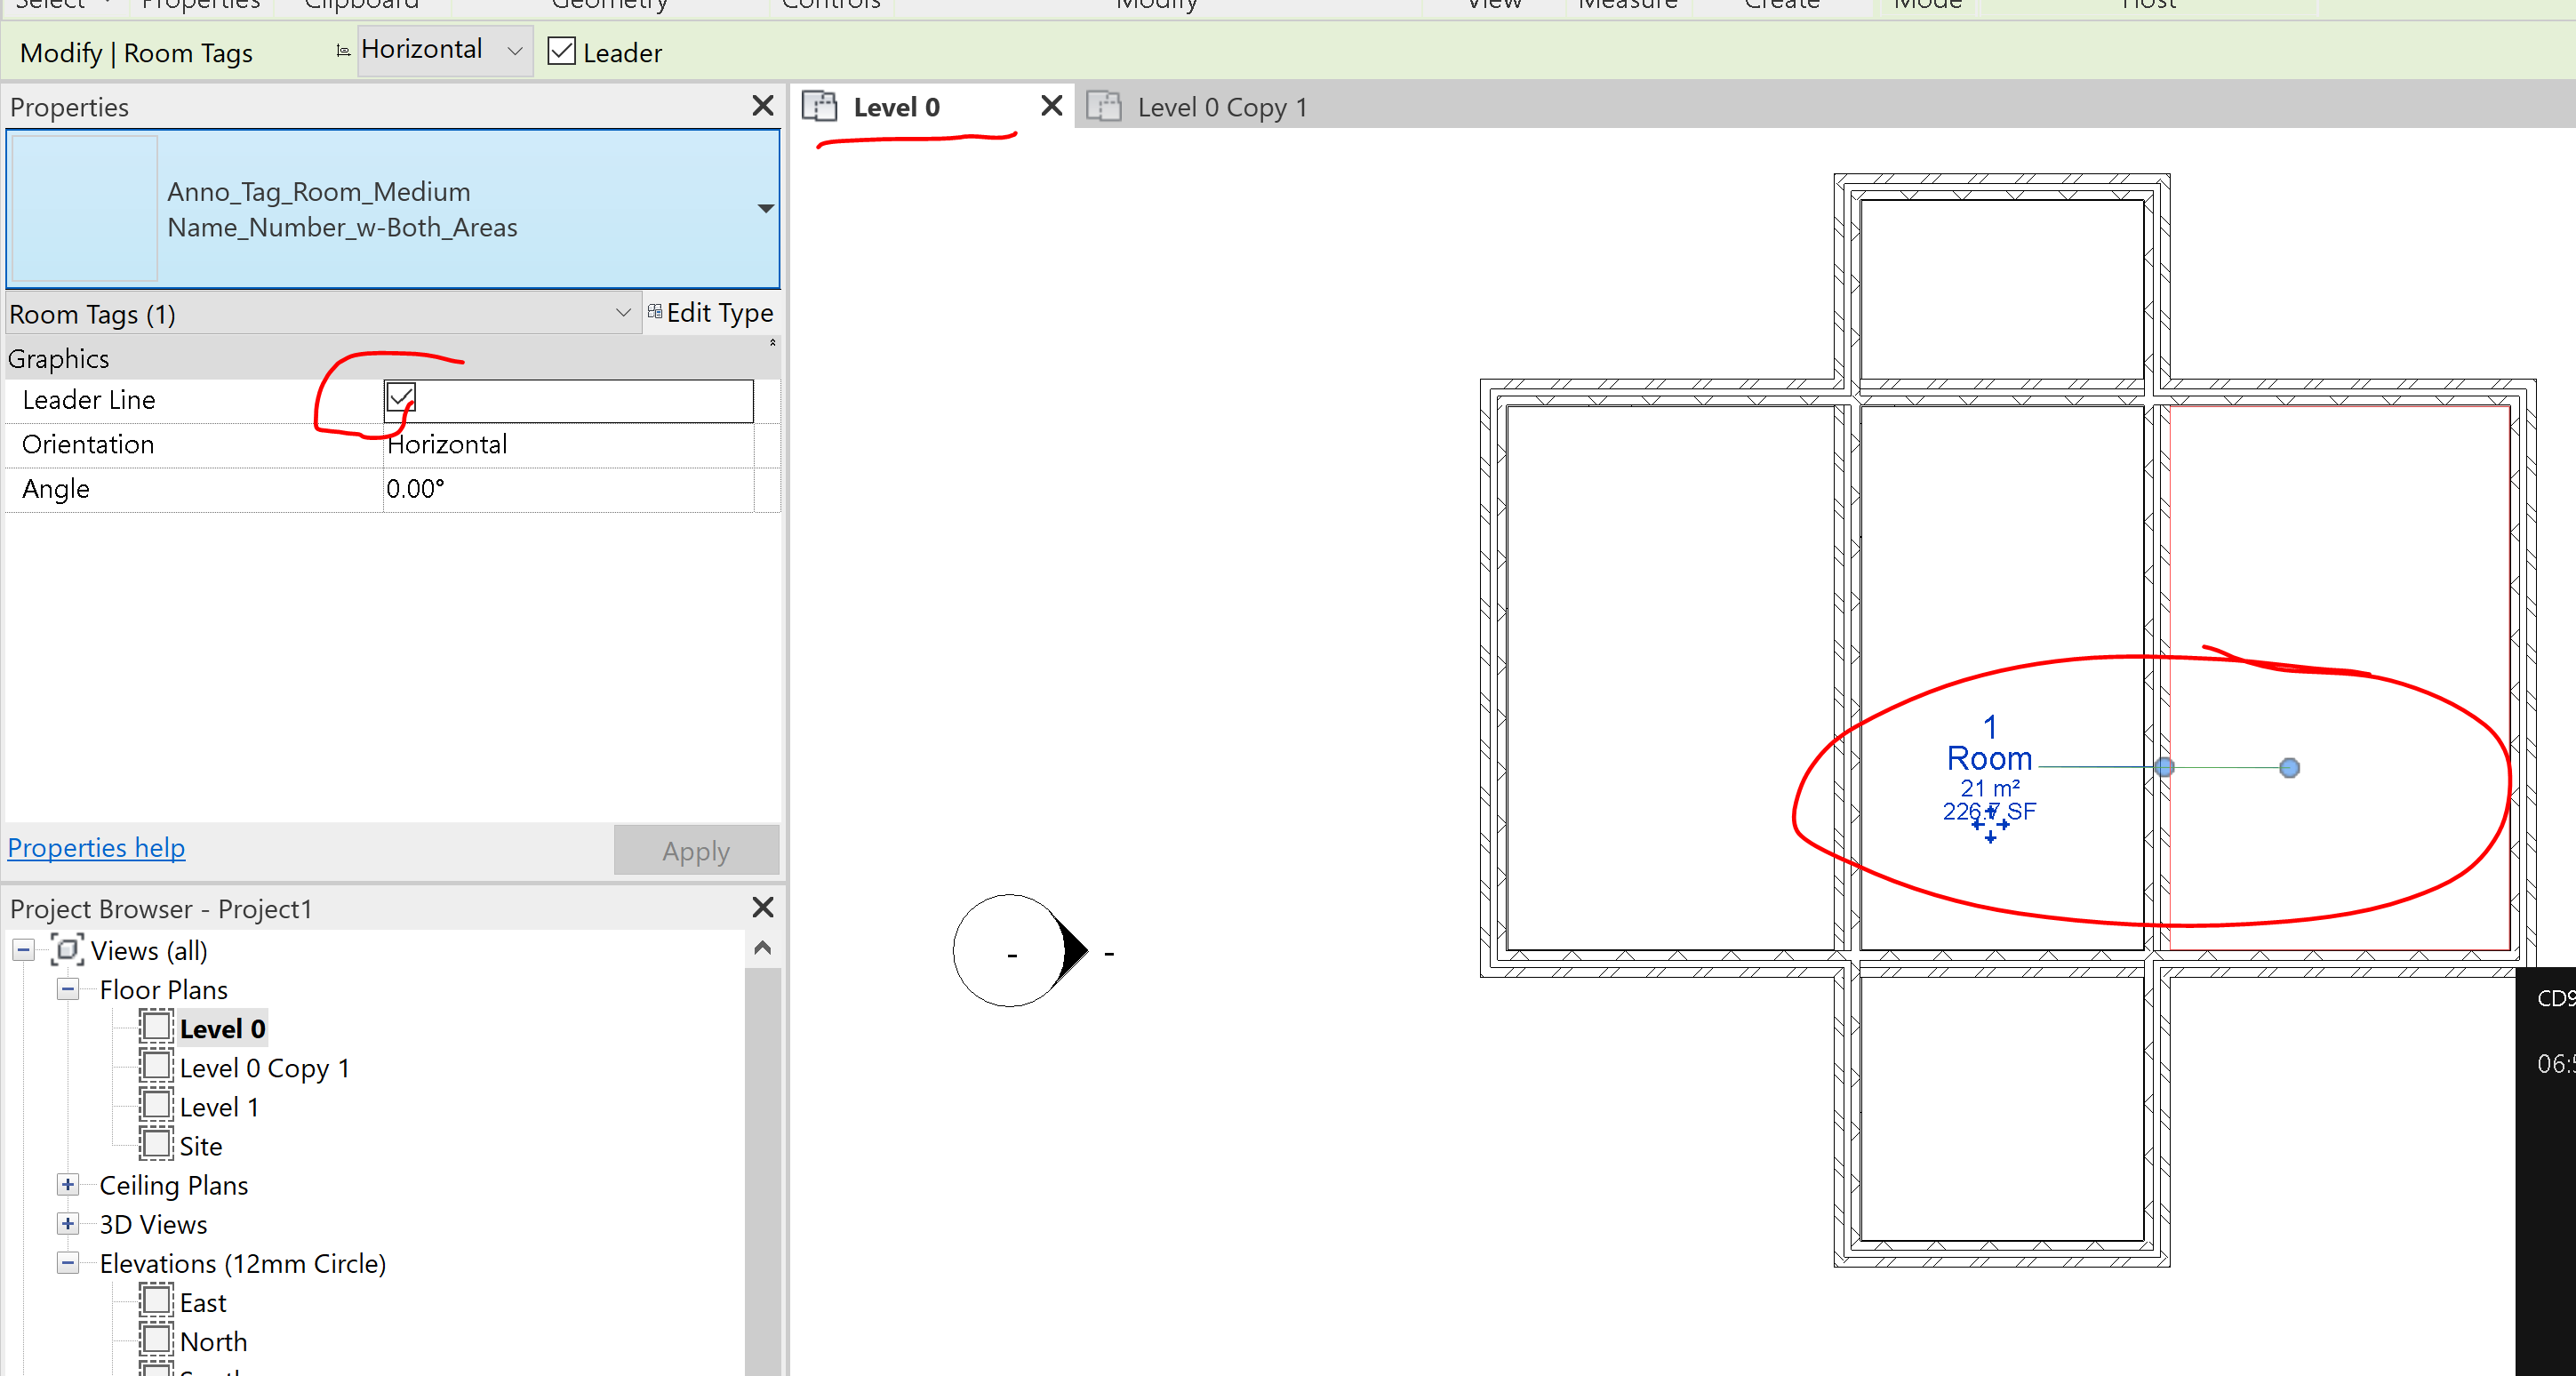Viewport: 2576px width, 1376px height.
Task: Click the Apply button
Action: (x=695, y=849)
